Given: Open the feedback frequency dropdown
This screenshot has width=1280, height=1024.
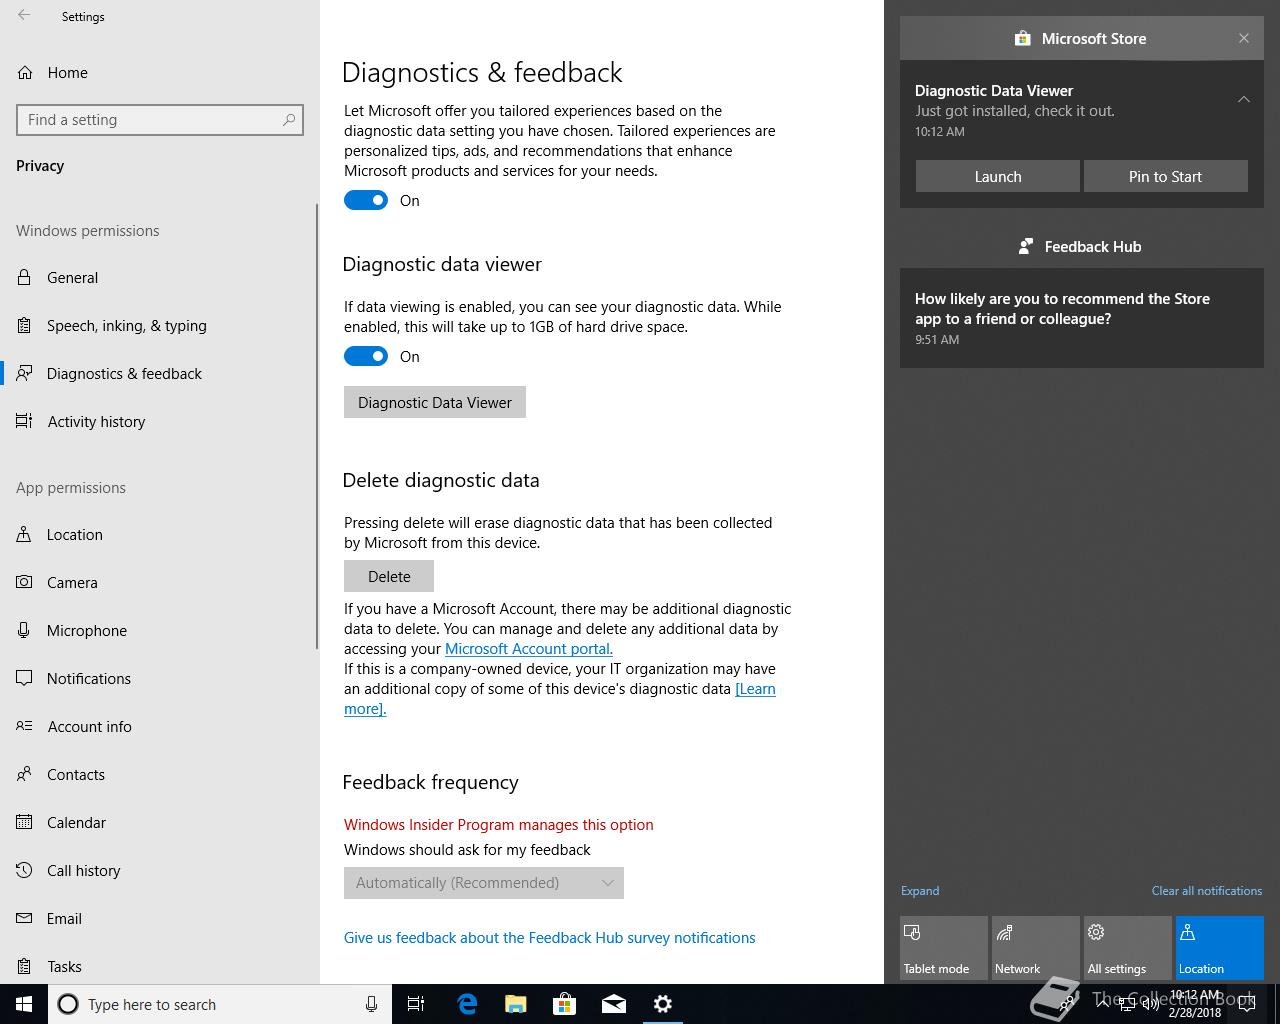Looking at the screenshot, I should click(x=484, y=883).
